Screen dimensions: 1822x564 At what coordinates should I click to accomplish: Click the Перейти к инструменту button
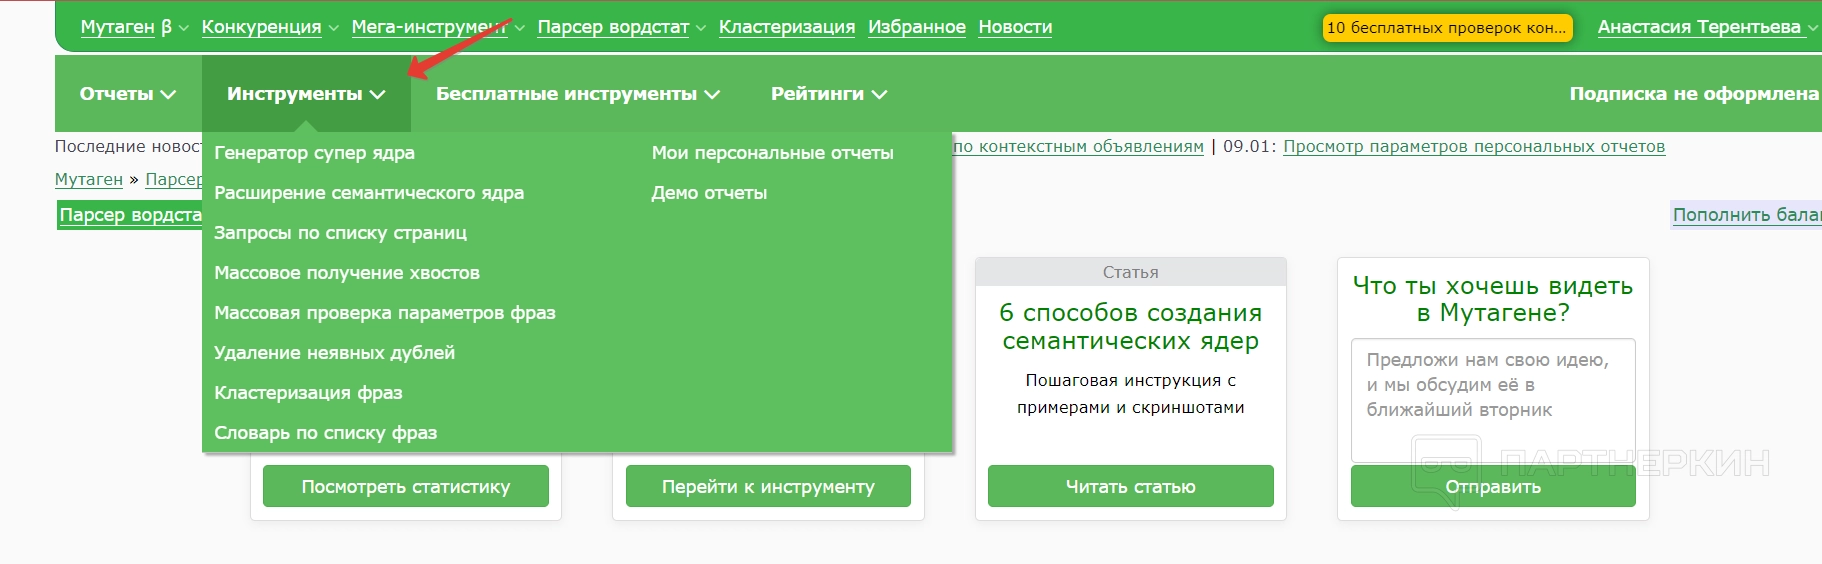768,486
